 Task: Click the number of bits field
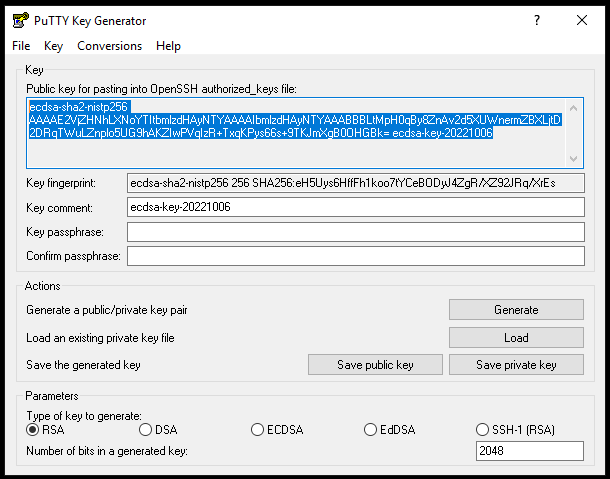529,451
